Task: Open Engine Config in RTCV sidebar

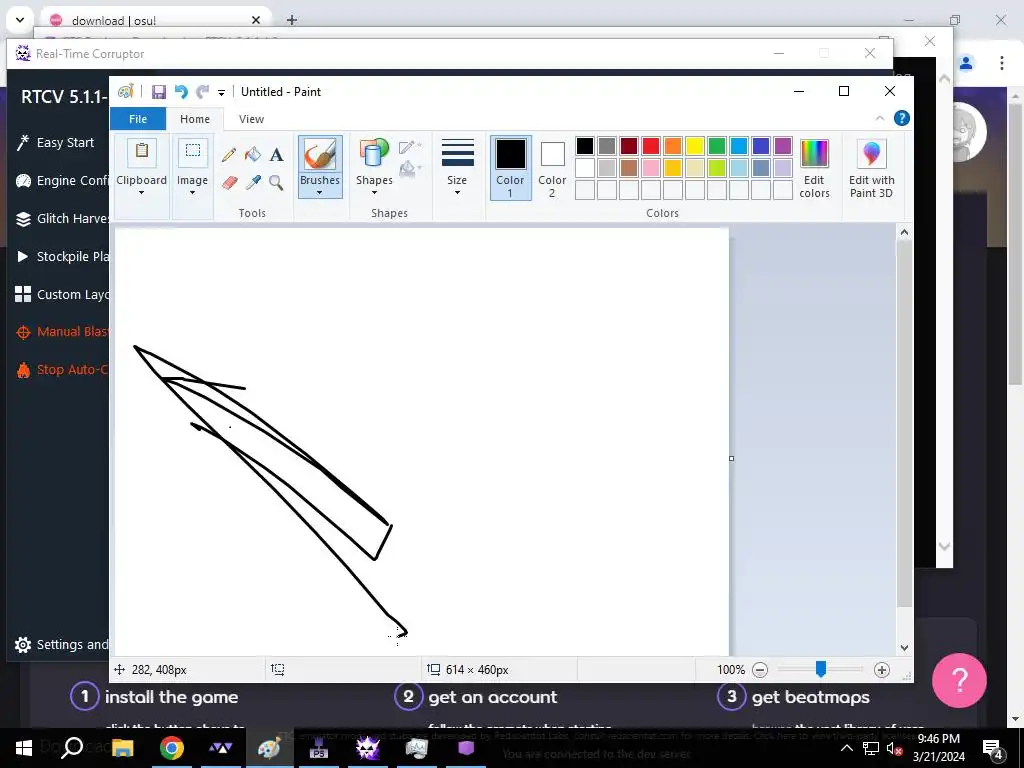Action: pos(61,180)
